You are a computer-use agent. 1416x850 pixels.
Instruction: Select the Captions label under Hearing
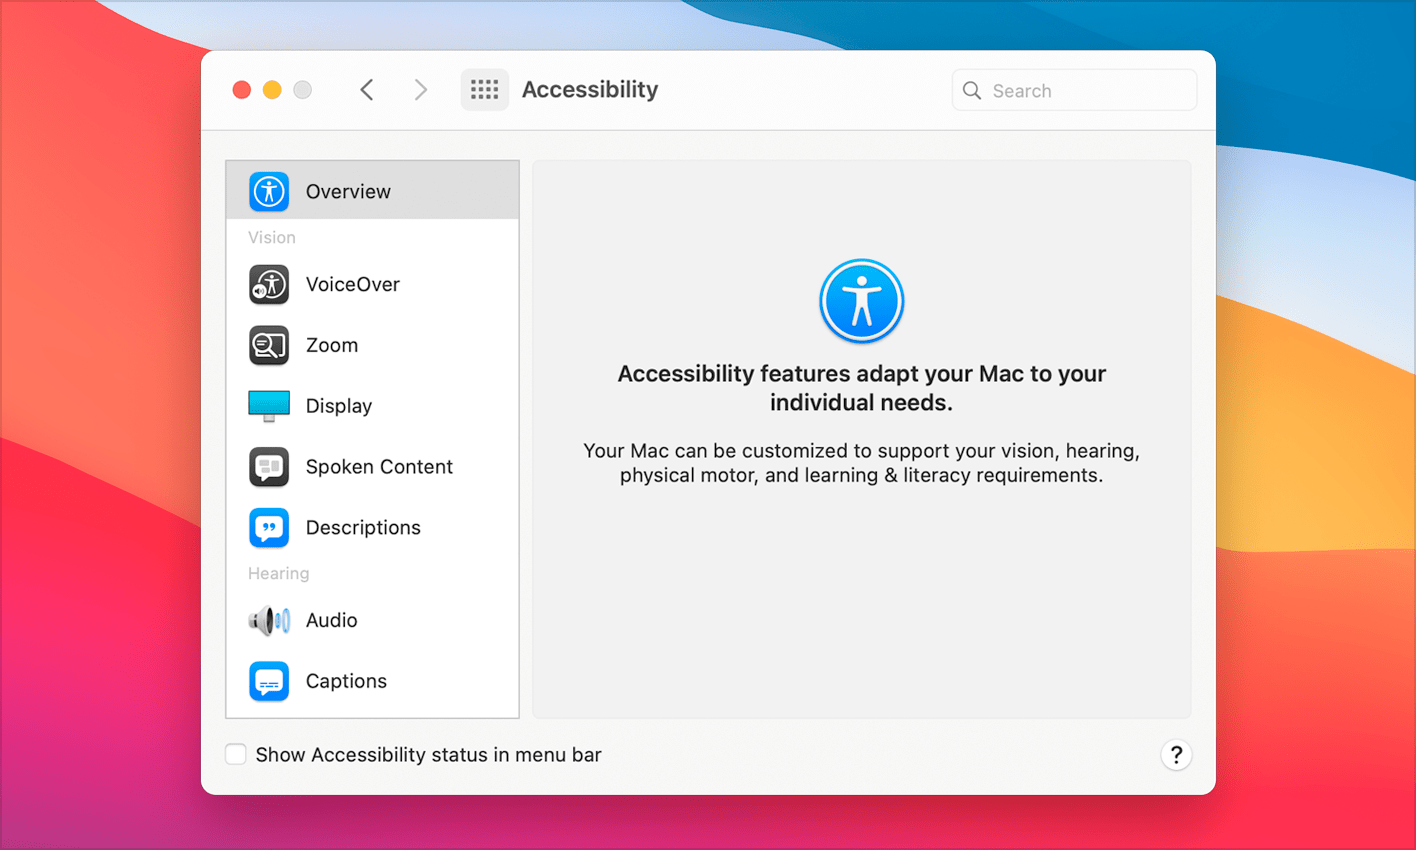[x=346, y=682]
